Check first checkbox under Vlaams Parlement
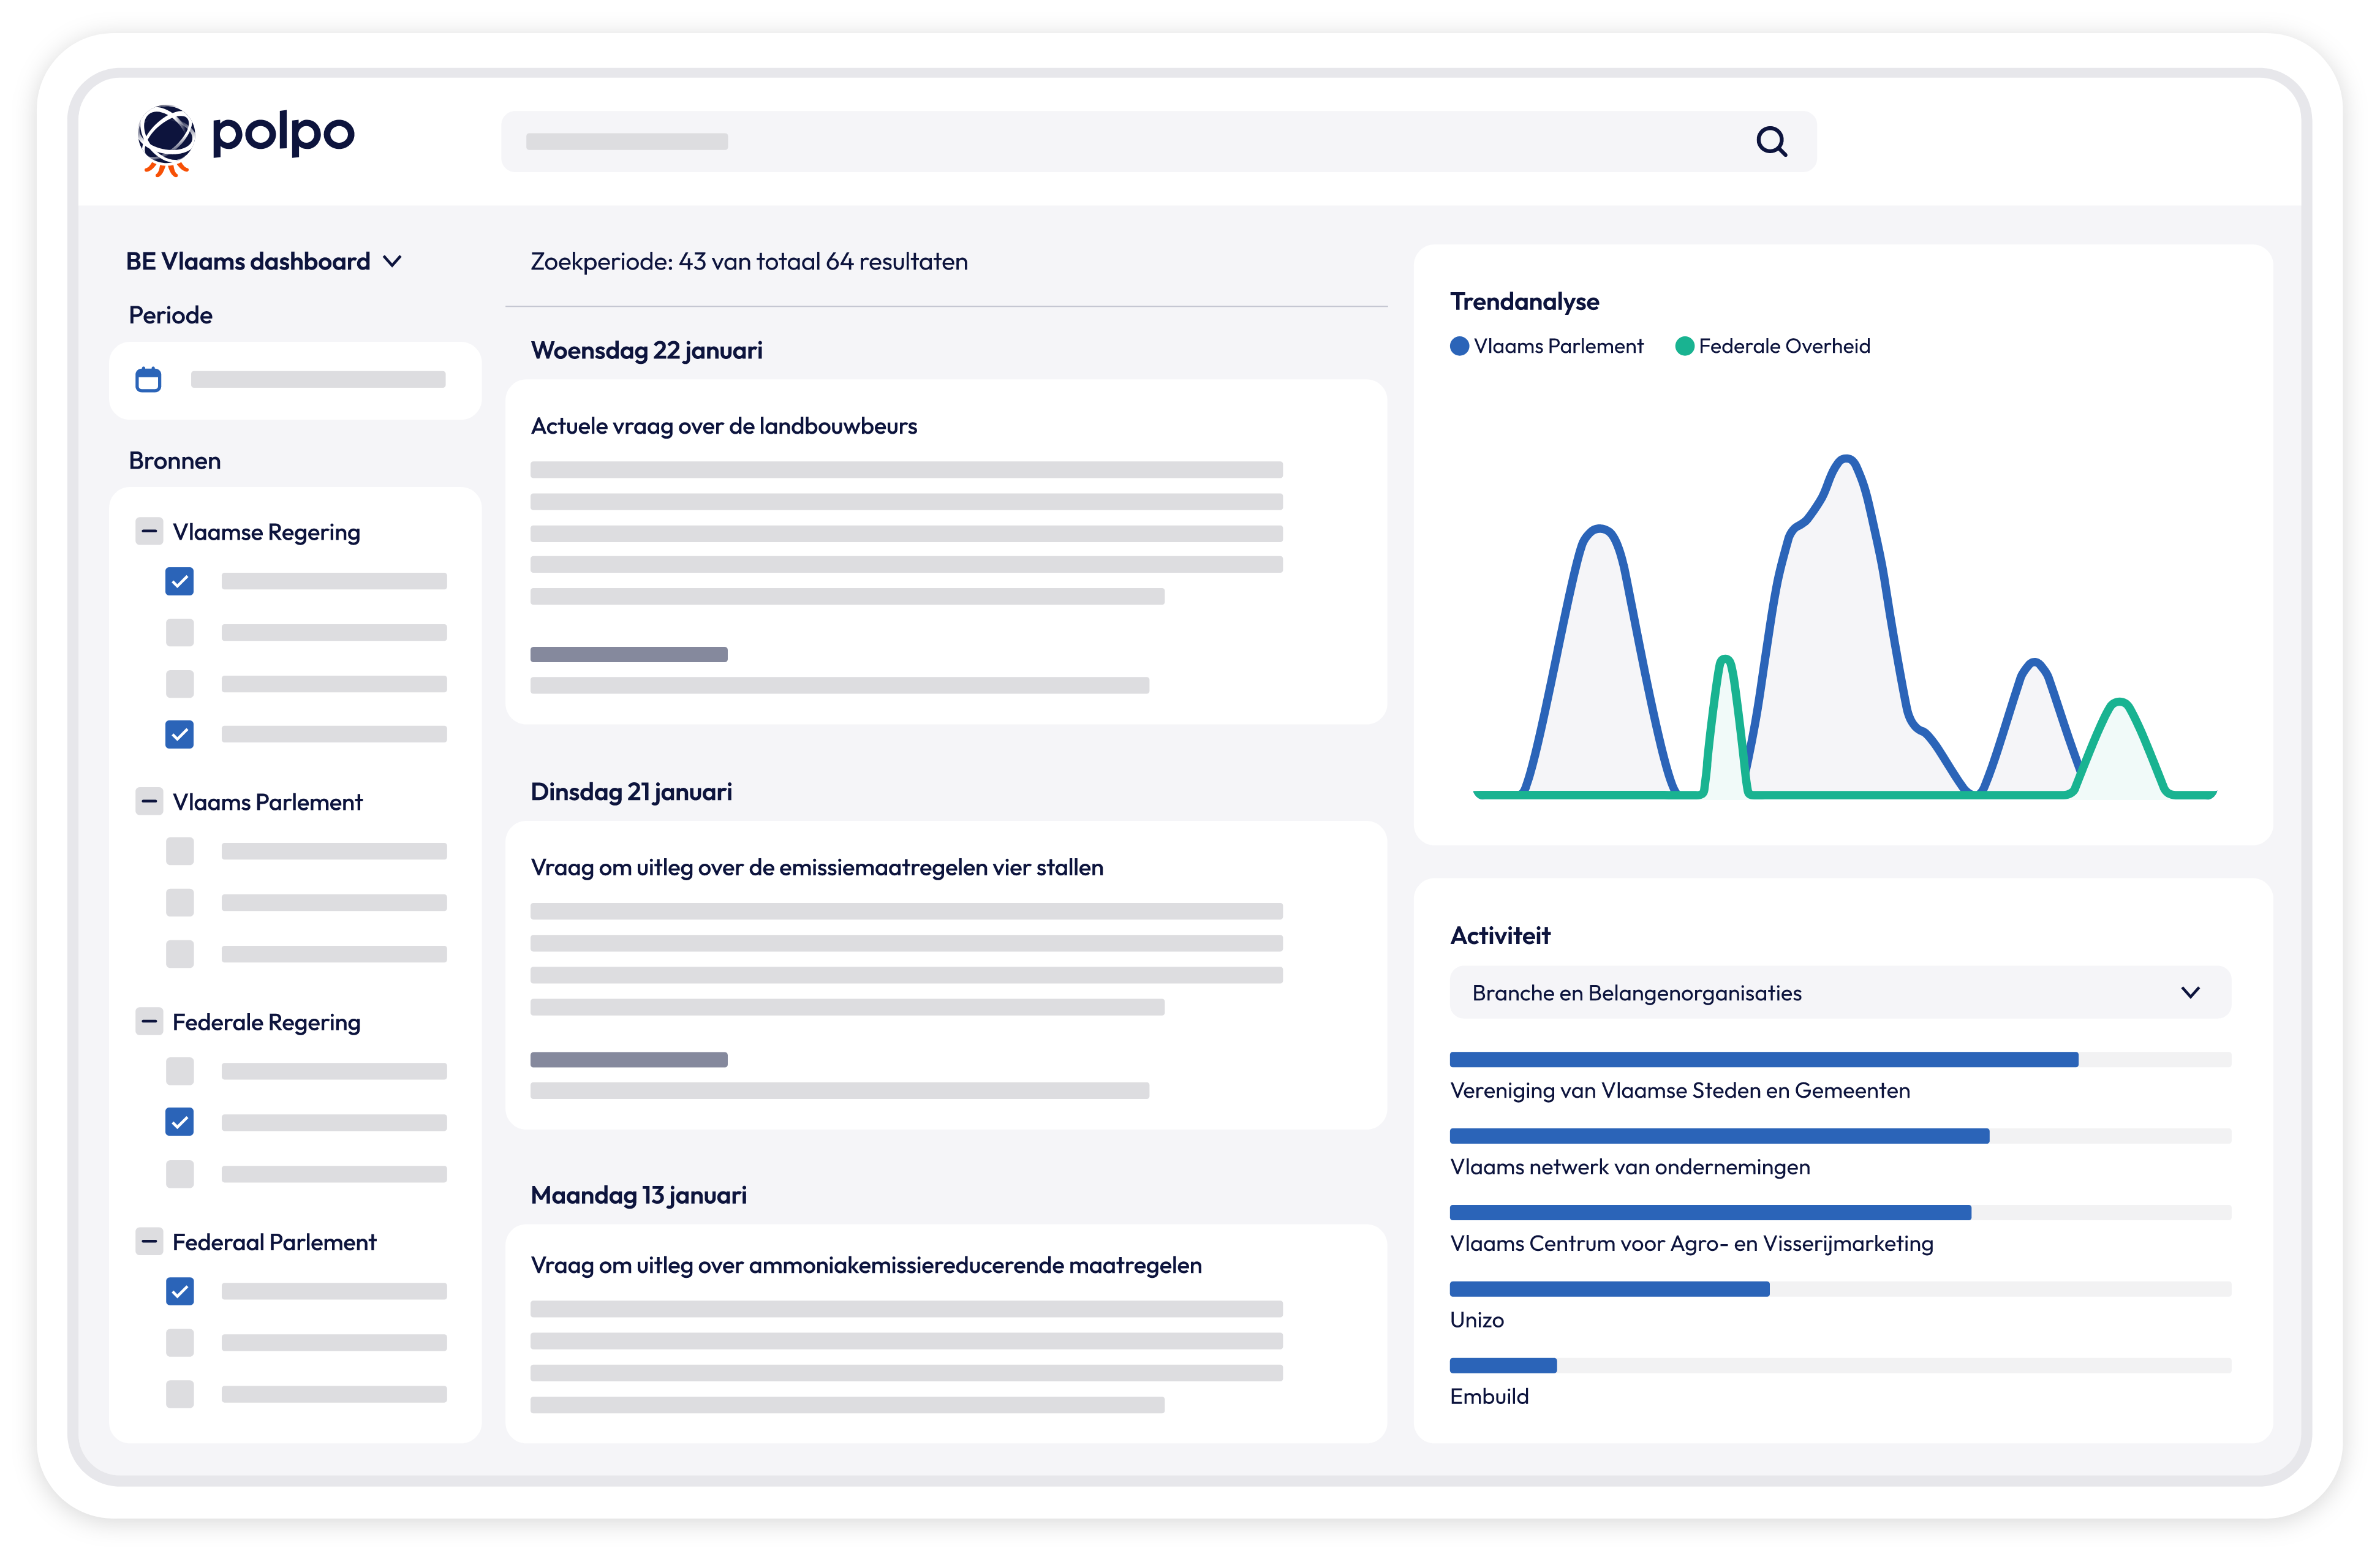This screenshot has height=1559, width=2380. click(180, 851)
